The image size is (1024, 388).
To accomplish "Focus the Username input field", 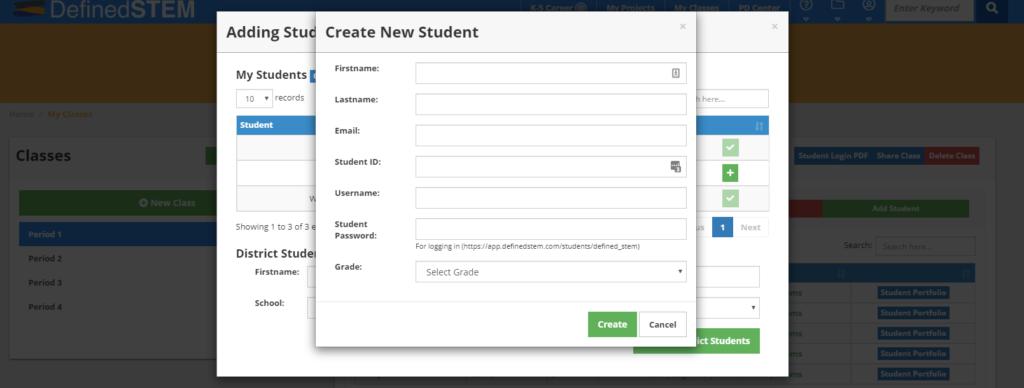I will pos(551,197).
